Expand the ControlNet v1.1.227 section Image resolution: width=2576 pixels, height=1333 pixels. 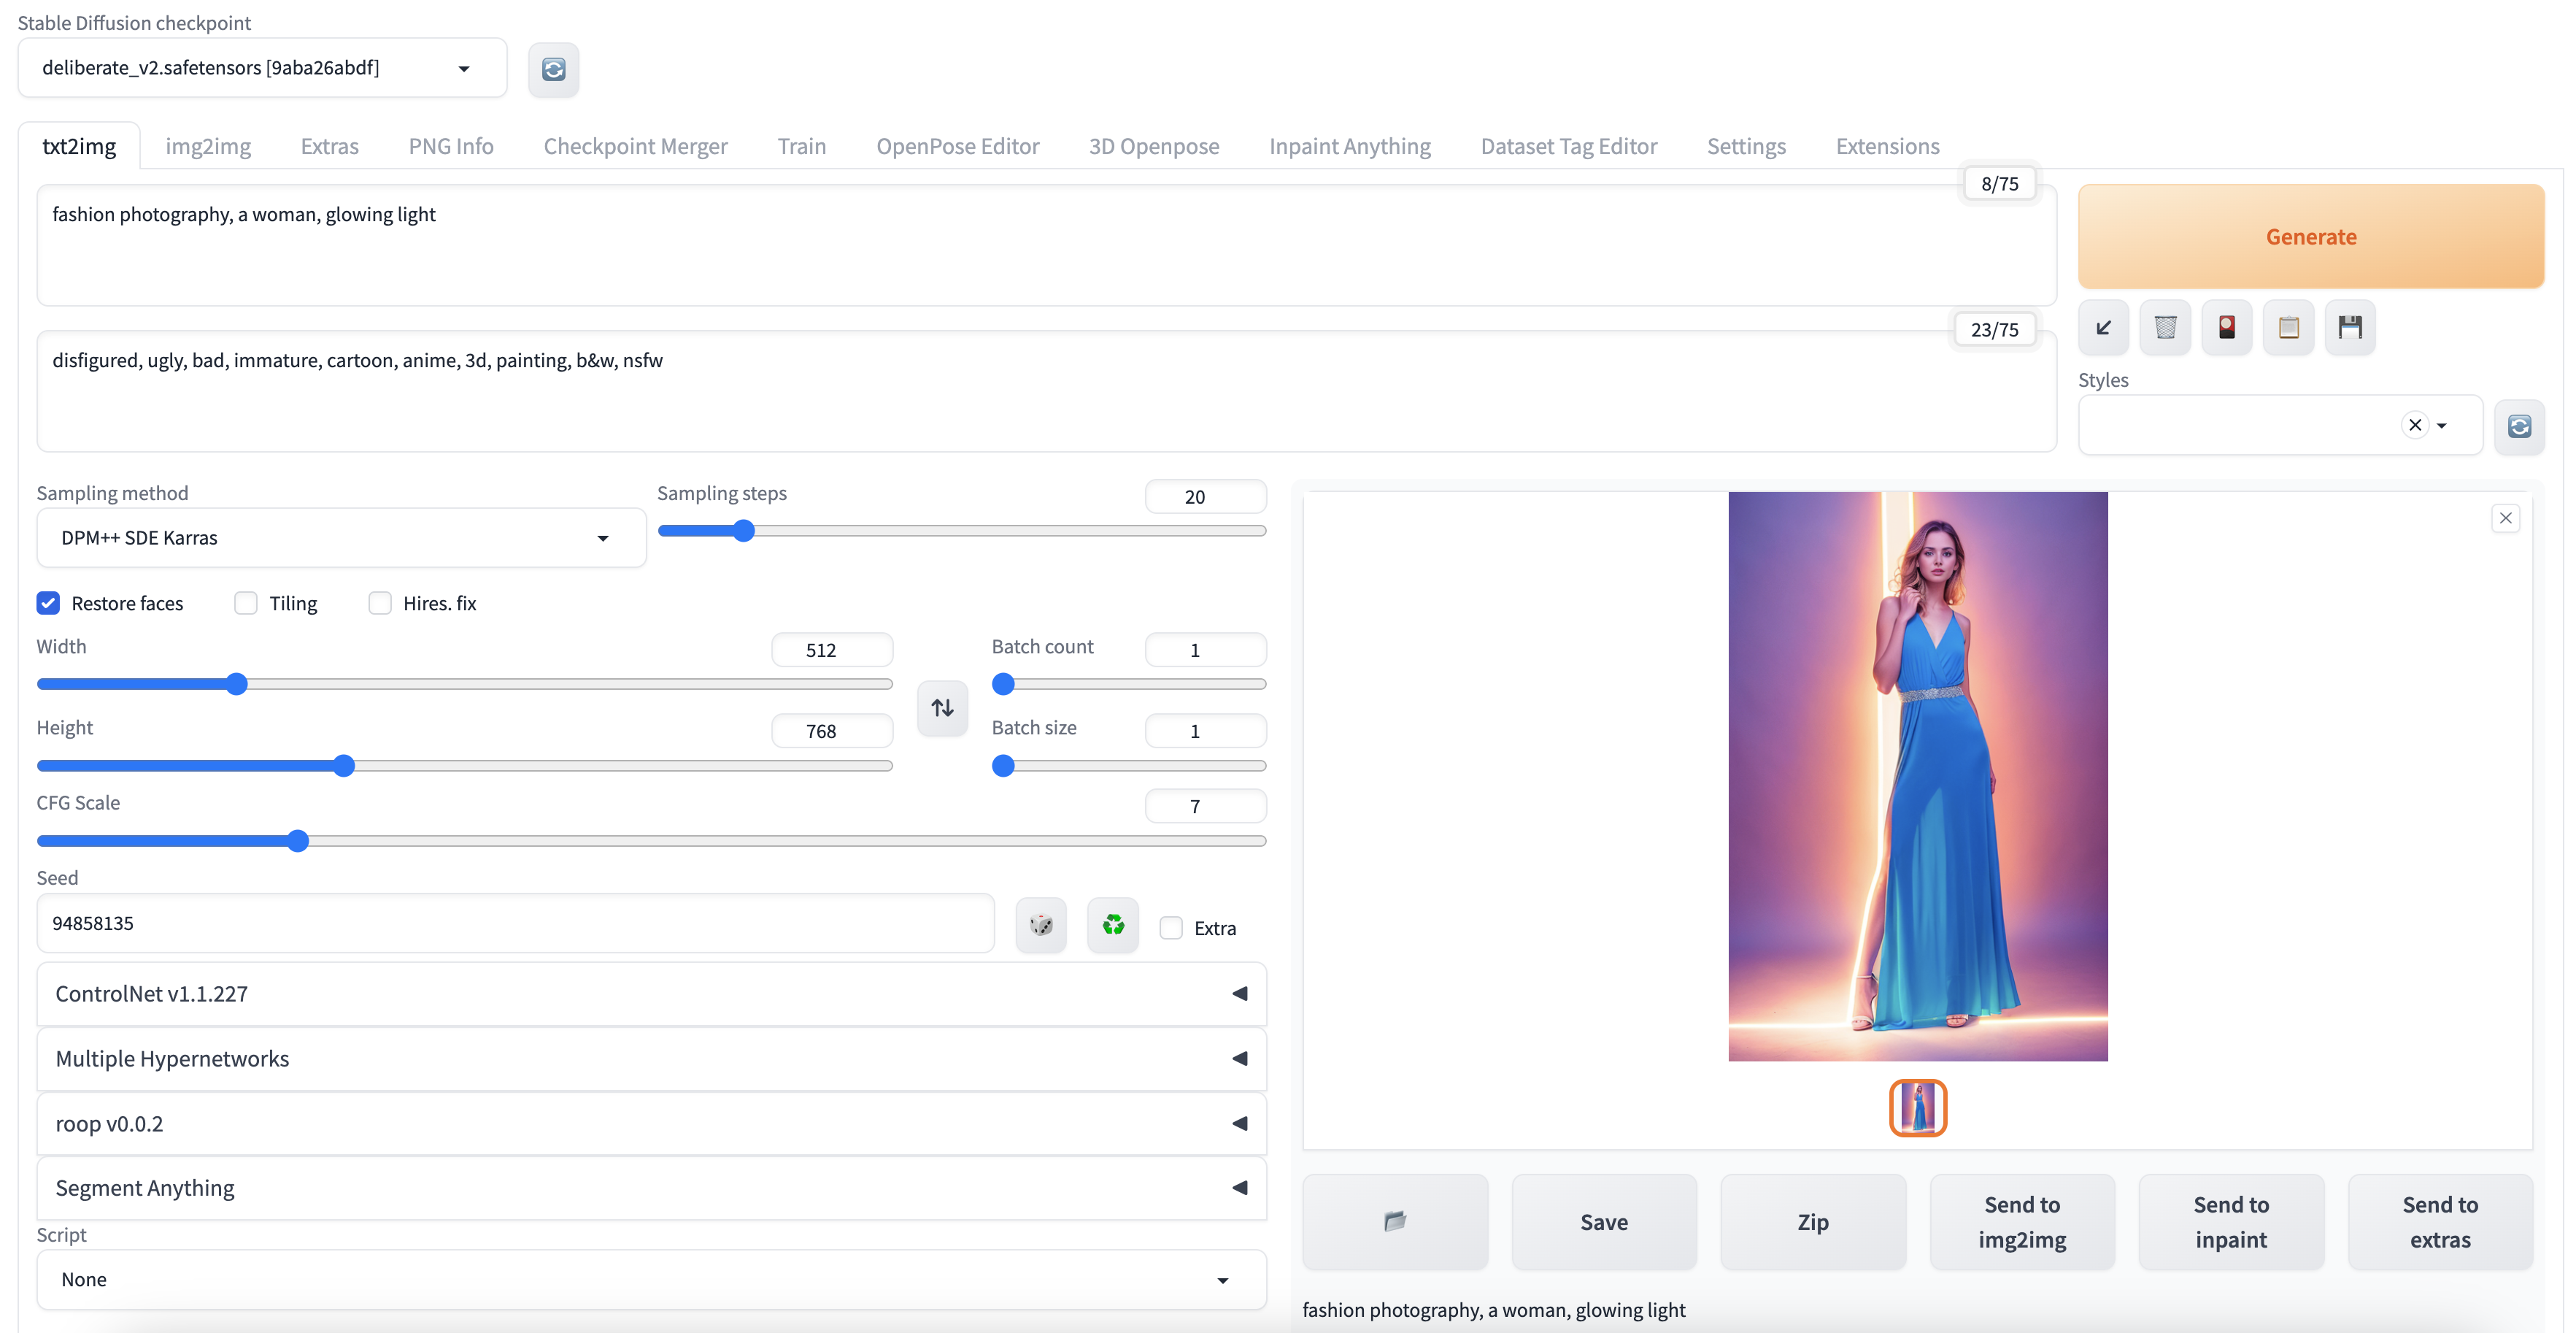(x=651, y=994)
